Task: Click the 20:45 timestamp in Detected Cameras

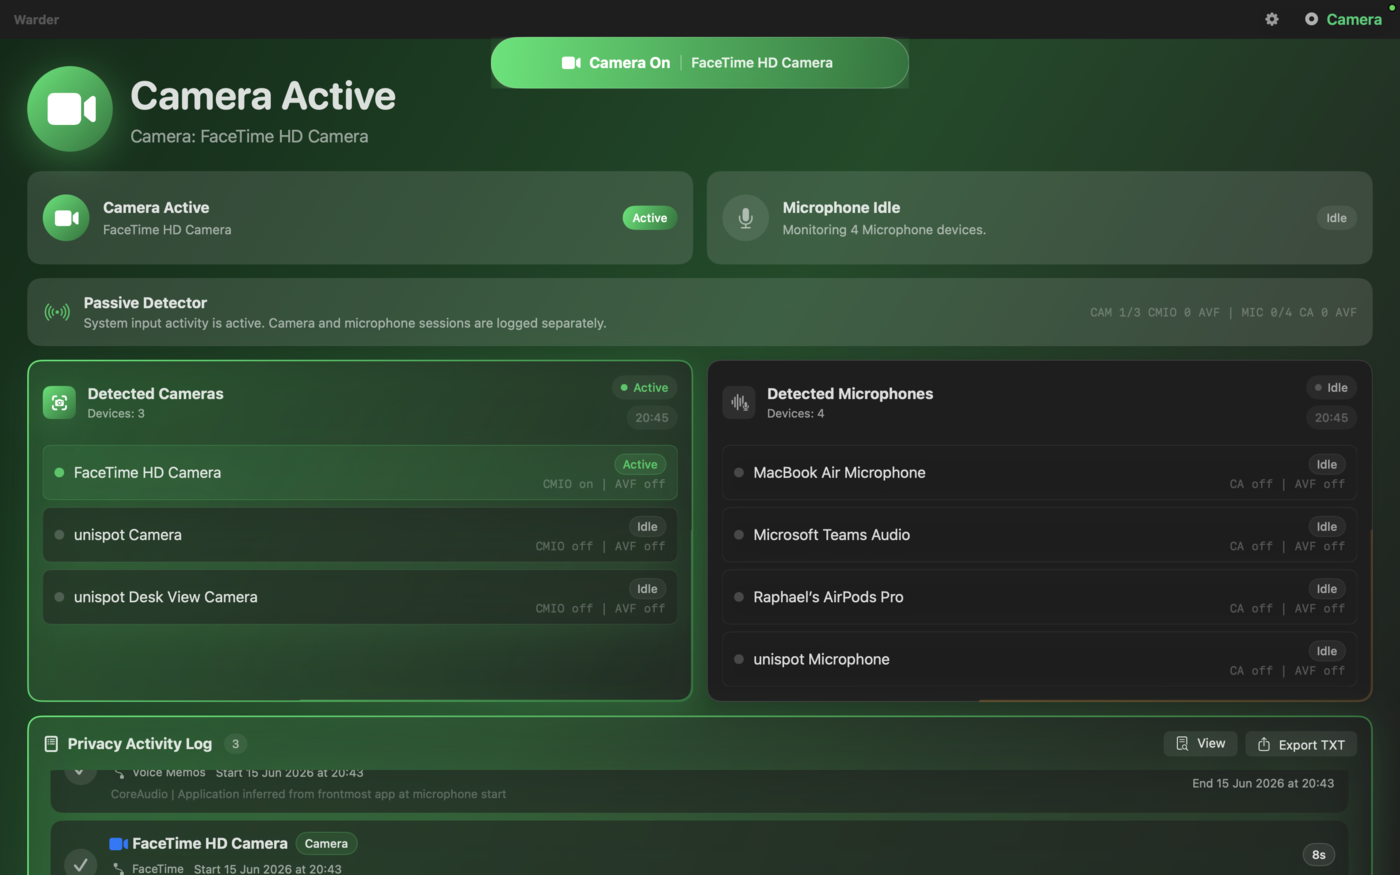Action: 652,418
